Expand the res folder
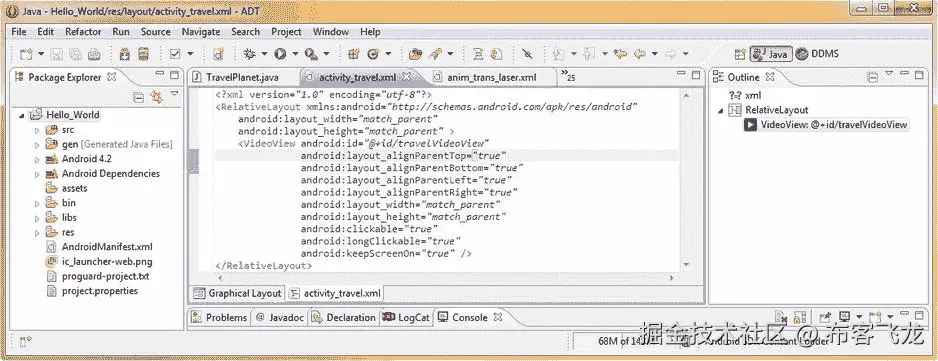 point(36,232)
